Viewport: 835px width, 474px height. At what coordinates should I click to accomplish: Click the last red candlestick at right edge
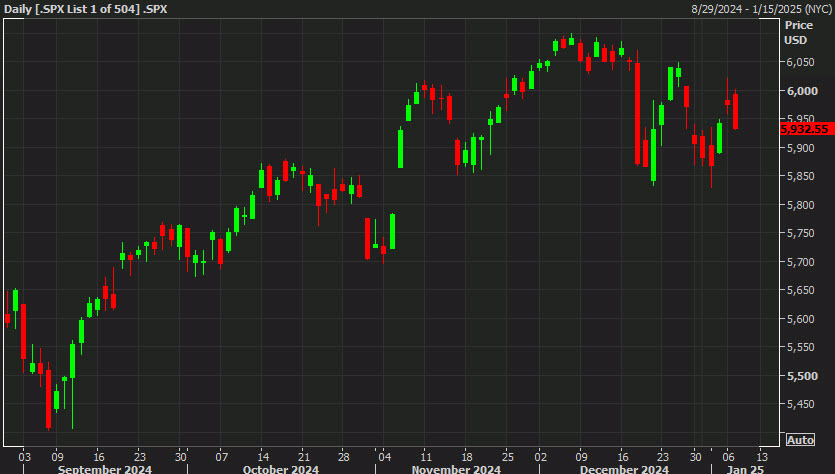(735, 111)
